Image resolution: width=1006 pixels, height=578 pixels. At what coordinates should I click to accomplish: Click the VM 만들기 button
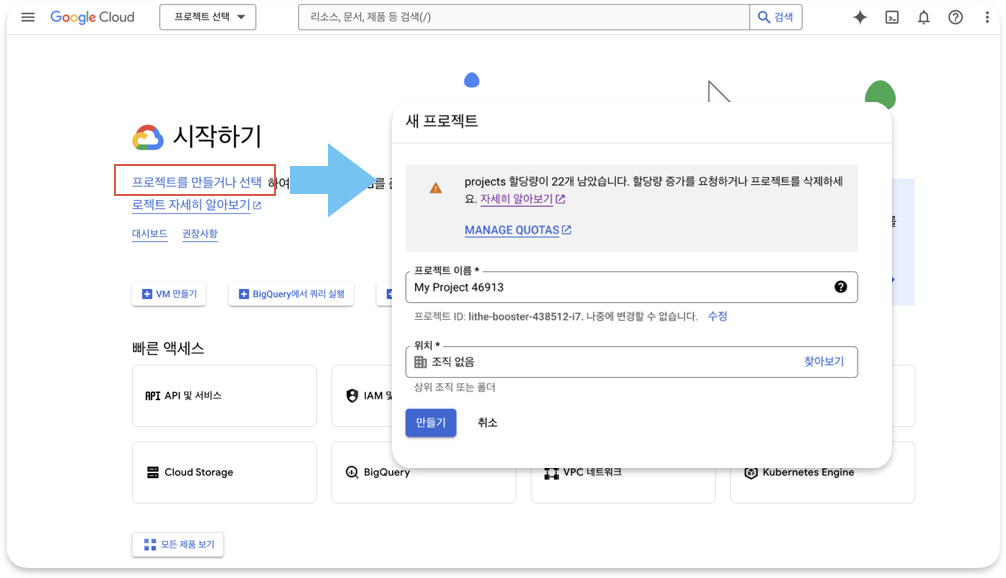pos(169,294)
